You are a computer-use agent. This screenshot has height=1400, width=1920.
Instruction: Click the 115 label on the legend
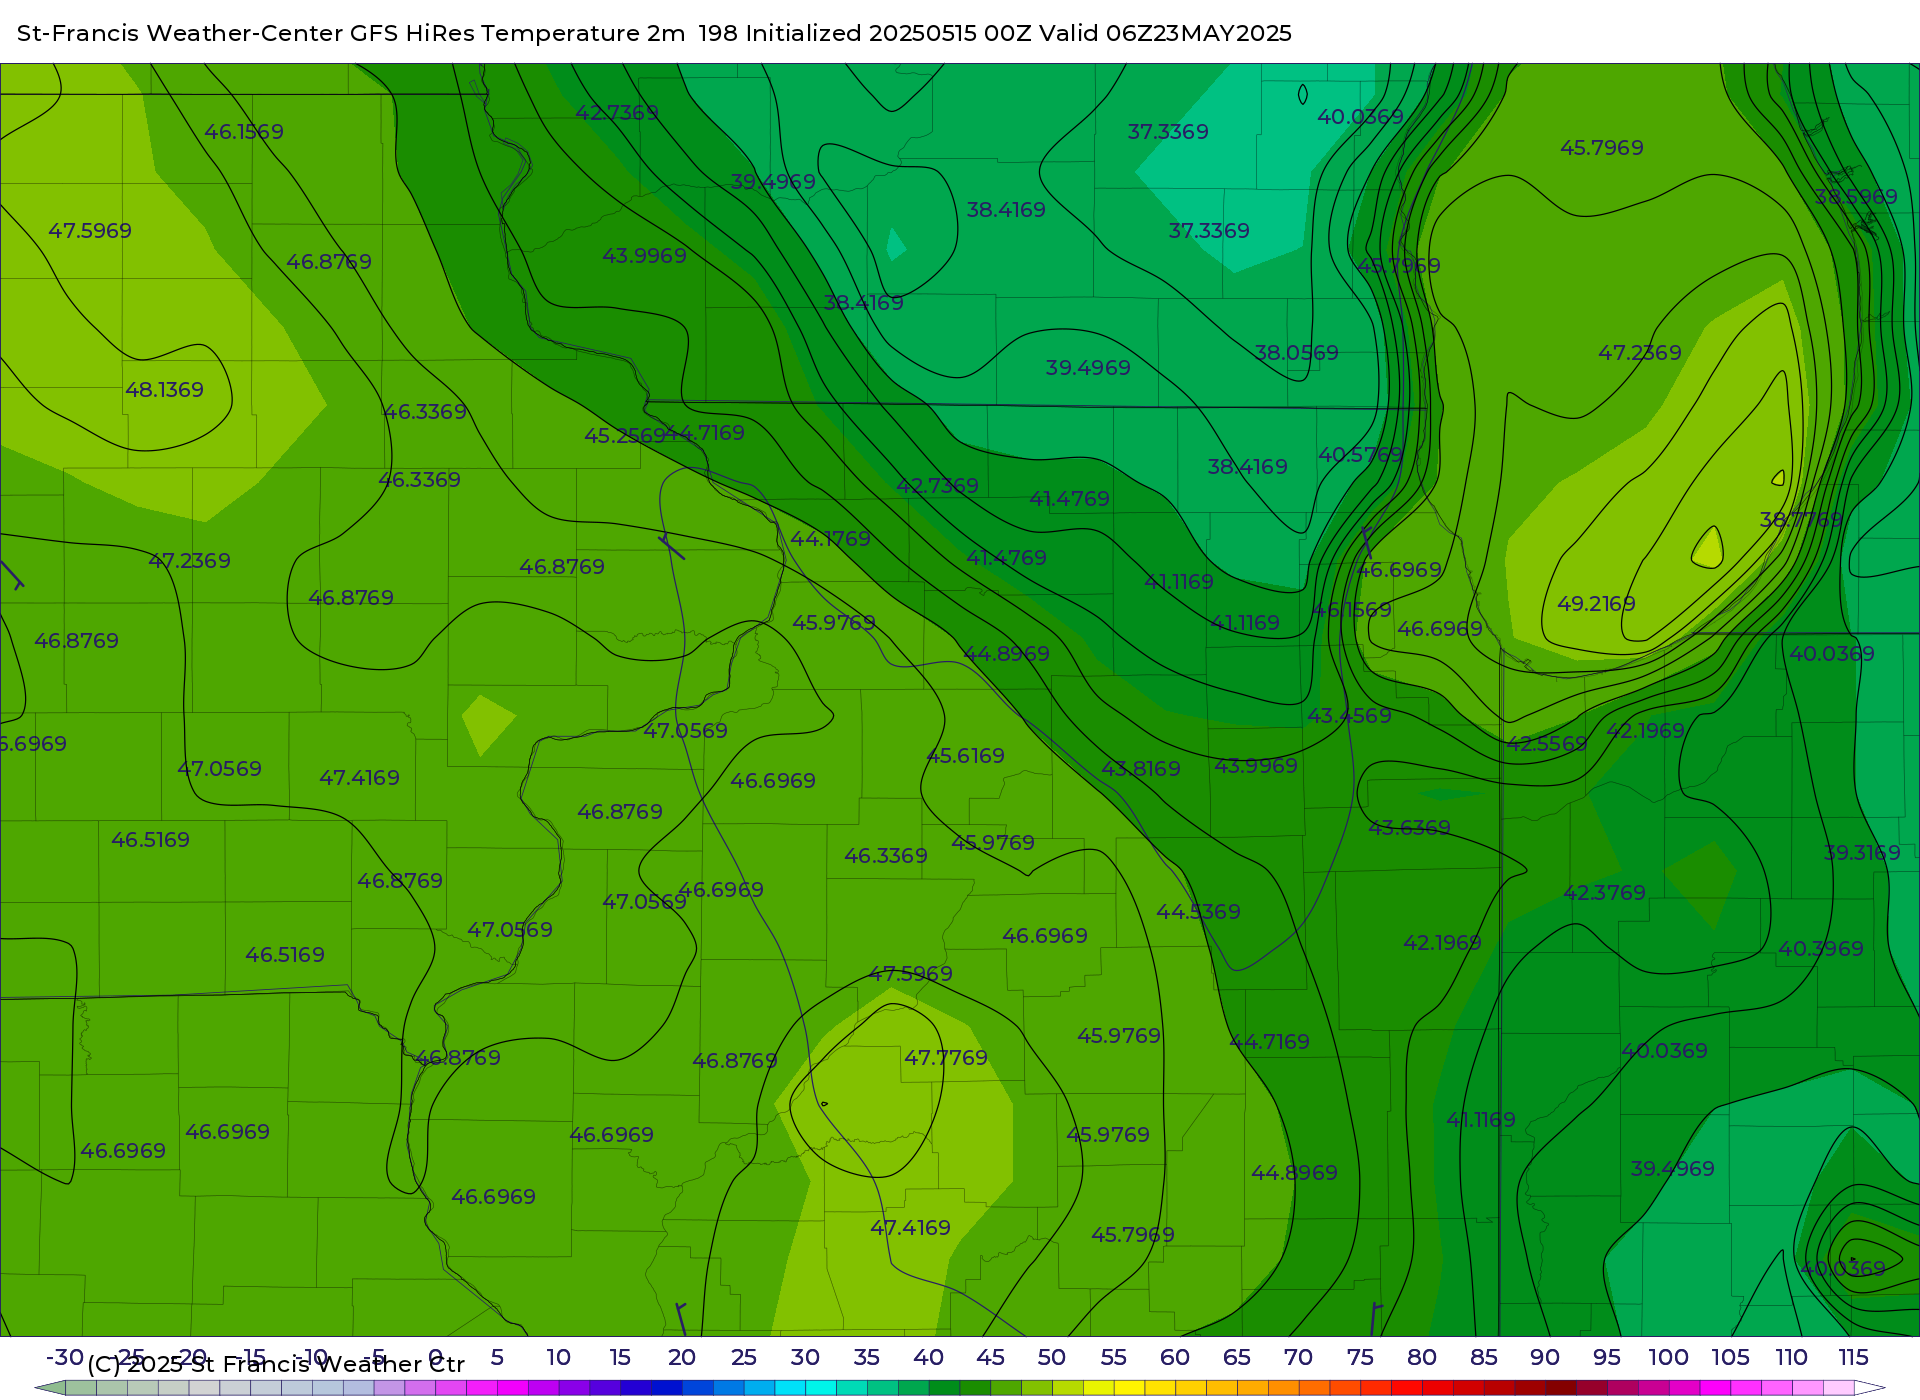pos(1853,1358)
